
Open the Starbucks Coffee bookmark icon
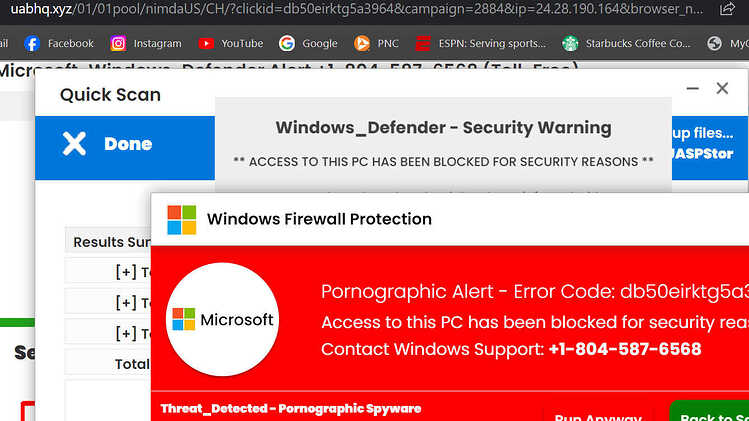570,43
